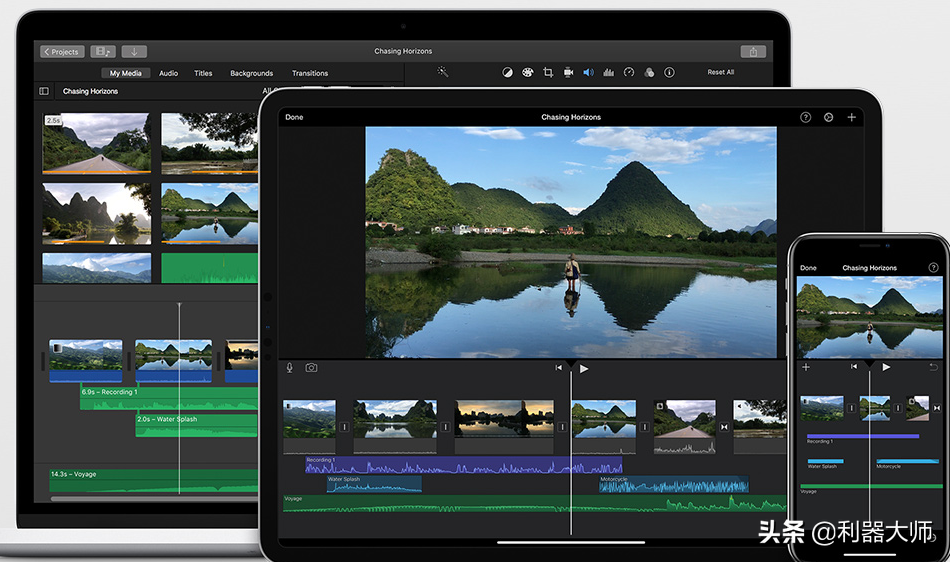
Task: Tap the camera icon on iPad timeline
Action: tap(311, 368)
